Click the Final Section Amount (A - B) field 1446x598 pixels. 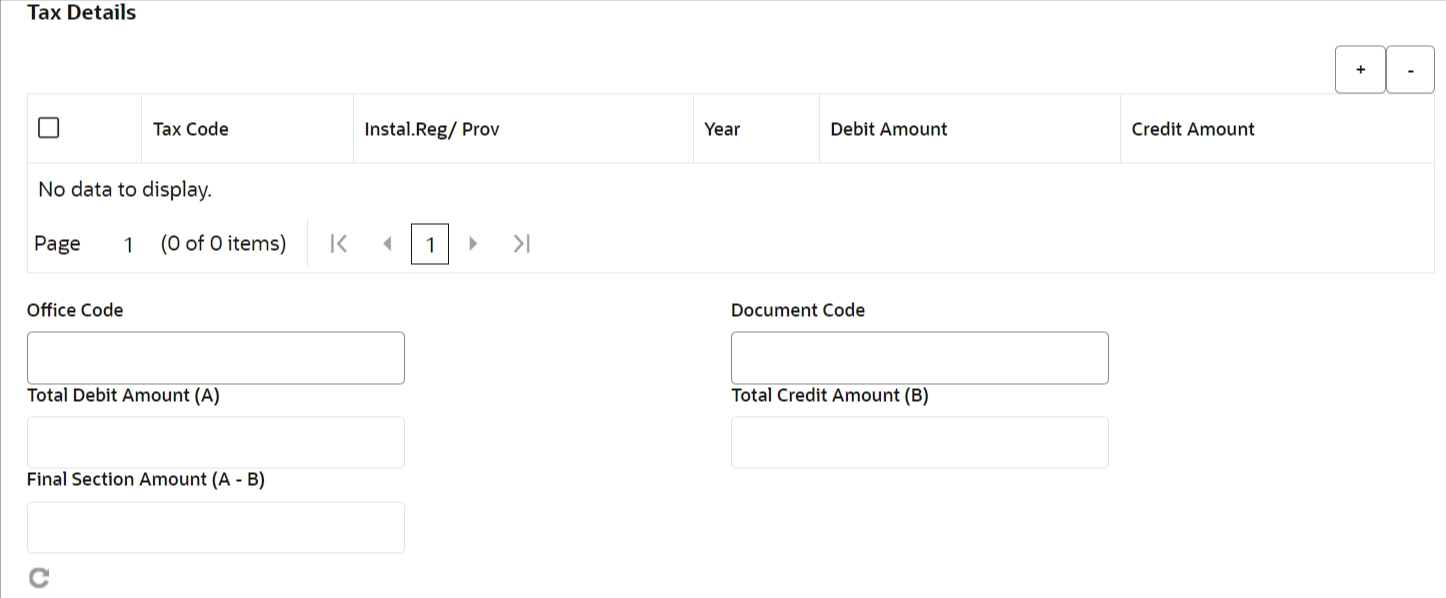tap(216, 527)
